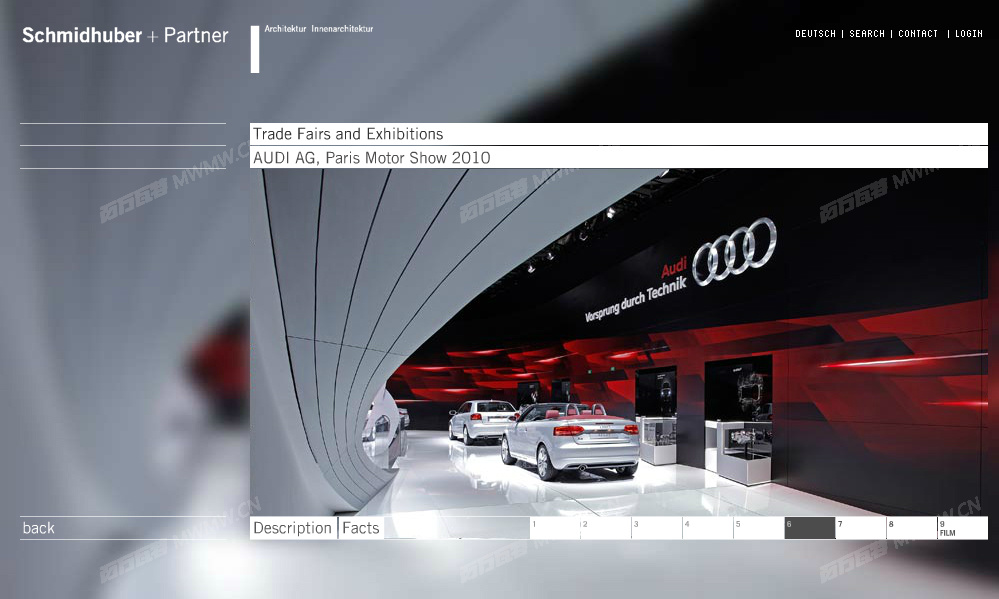Open the LOGIN link
Screen dimensions: 999x599
pyautogui.click(x=968, y=34)
